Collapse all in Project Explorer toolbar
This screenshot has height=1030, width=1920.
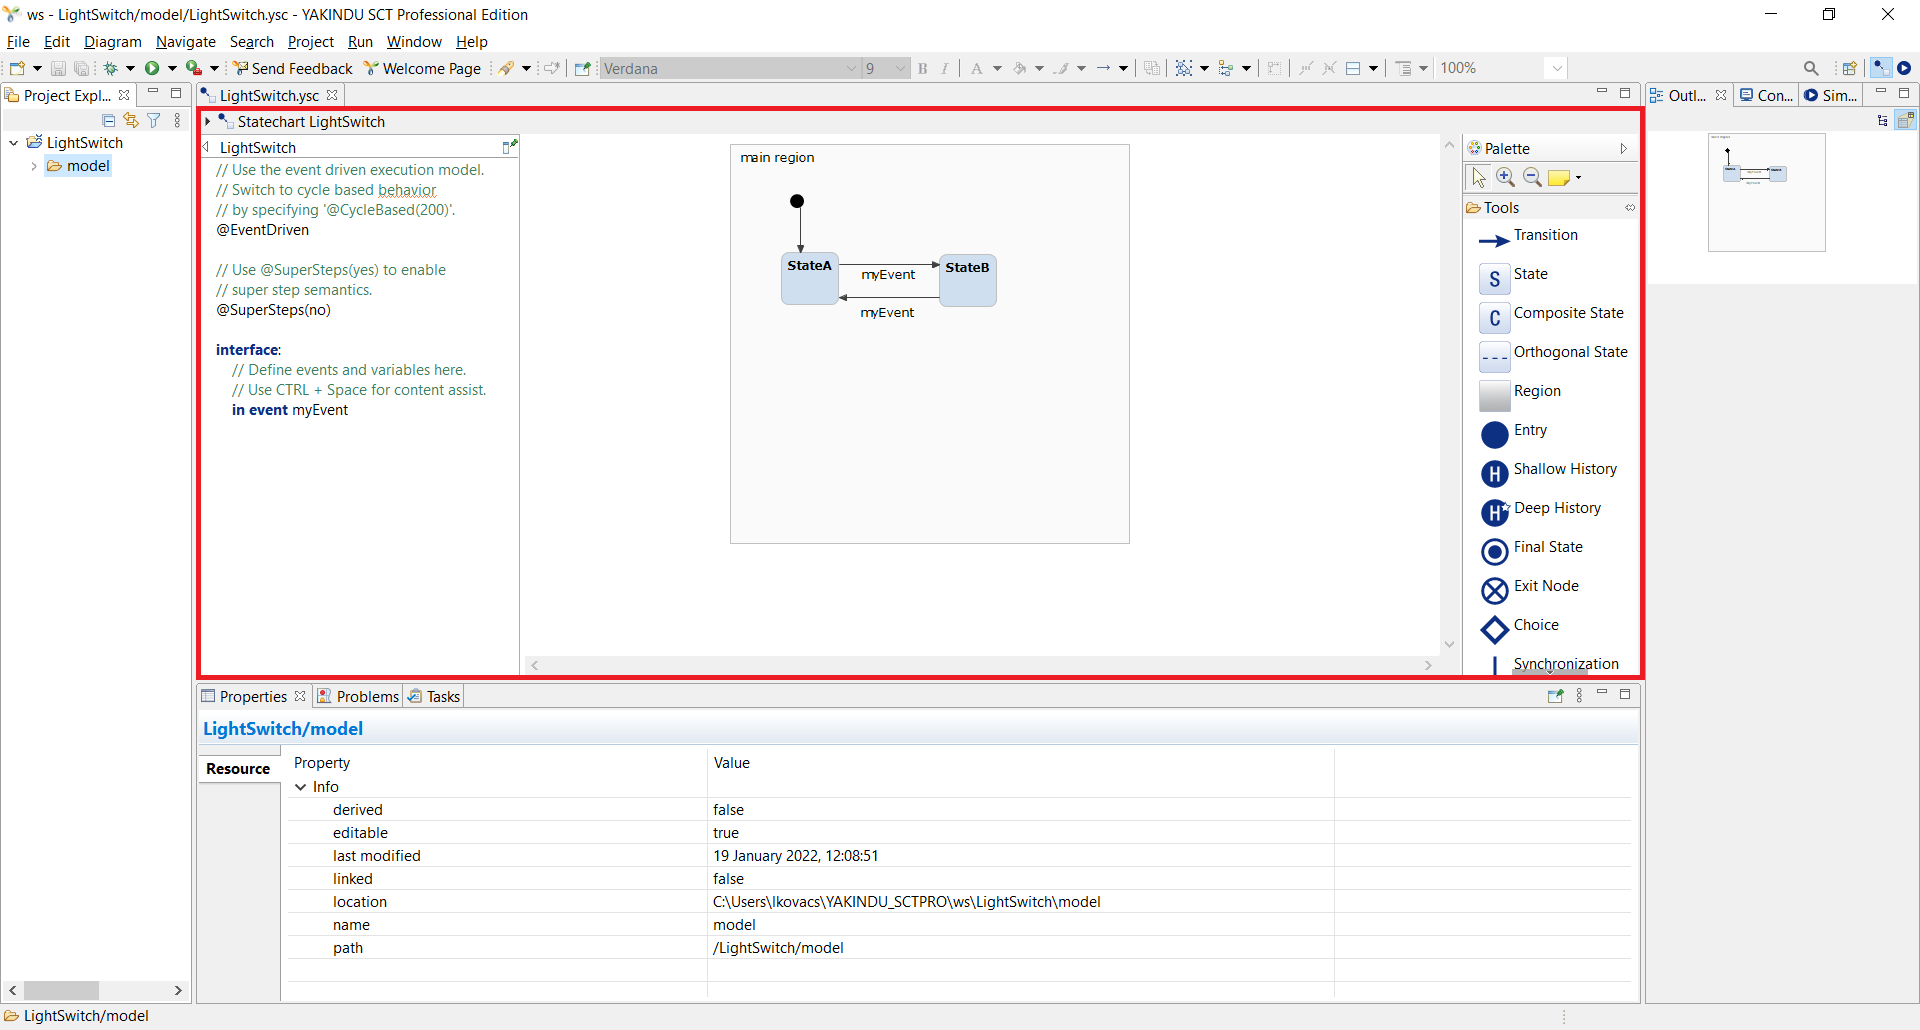pos(109,120)
